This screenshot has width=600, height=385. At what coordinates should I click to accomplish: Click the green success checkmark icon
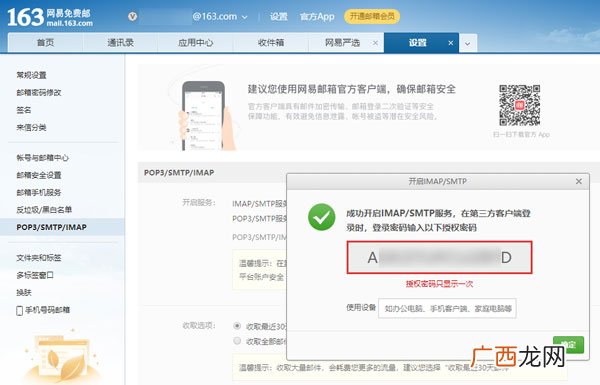[321, 217]
